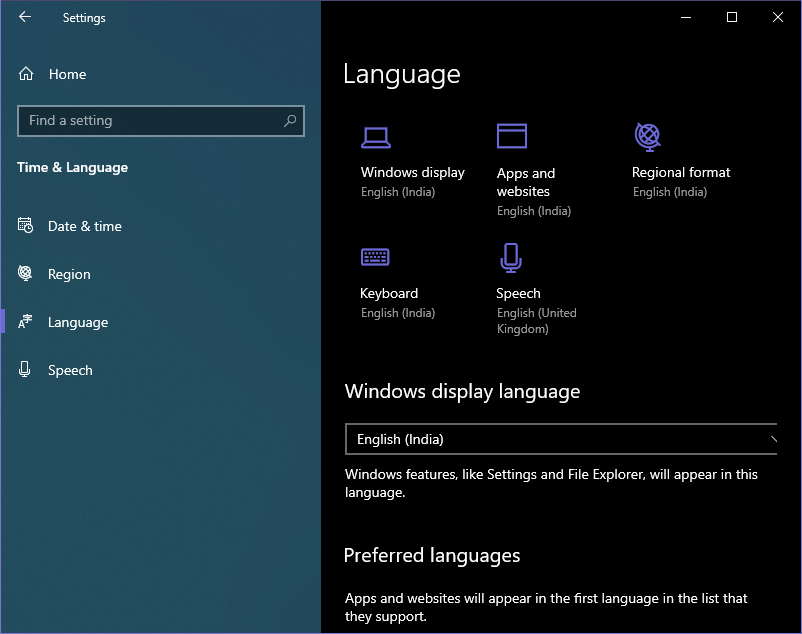Click the Regional format globe icon
The image size is (802, 634).
coord(648,135)
